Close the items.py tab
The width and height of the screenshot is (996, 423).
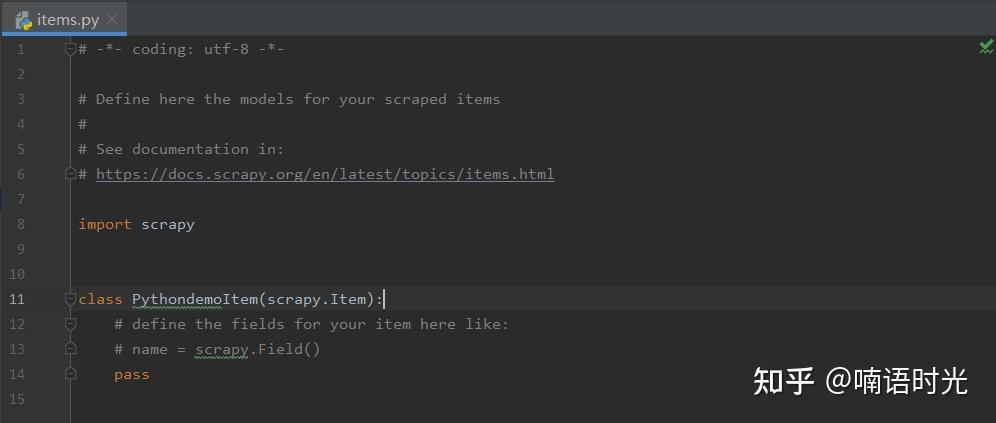pos(112,20)
